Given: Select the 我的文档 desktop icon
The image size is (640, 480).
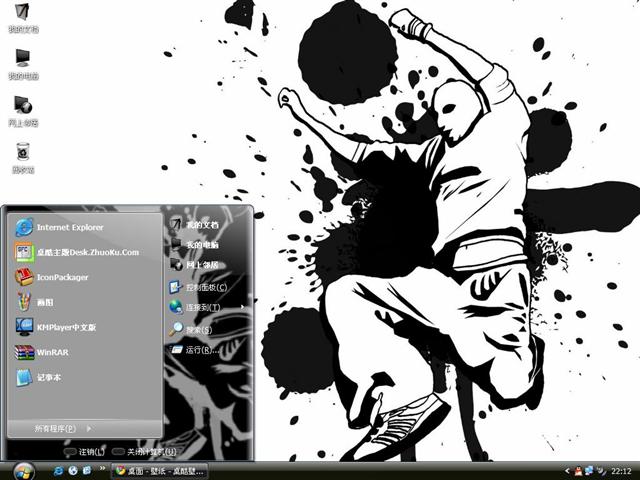Looking at the screenshot, I should tap(23, 17).
